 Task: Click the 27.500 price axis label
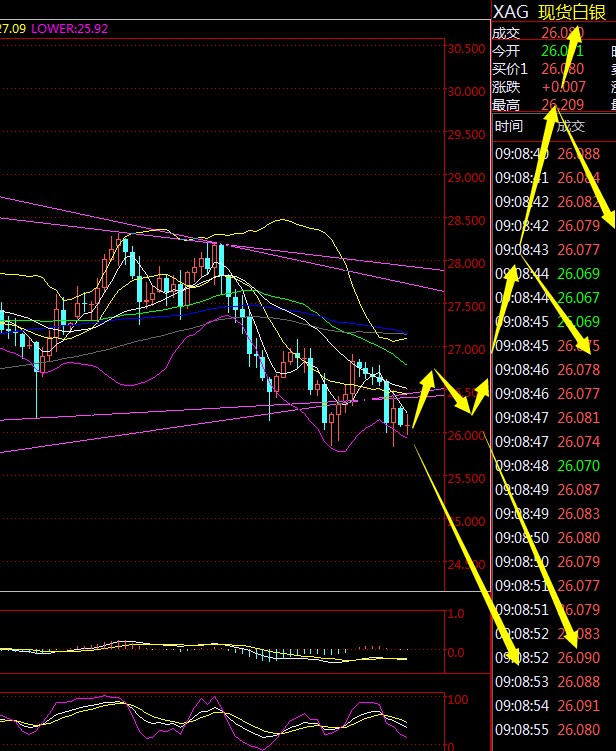pyautogui.click(x=466, y=307)
